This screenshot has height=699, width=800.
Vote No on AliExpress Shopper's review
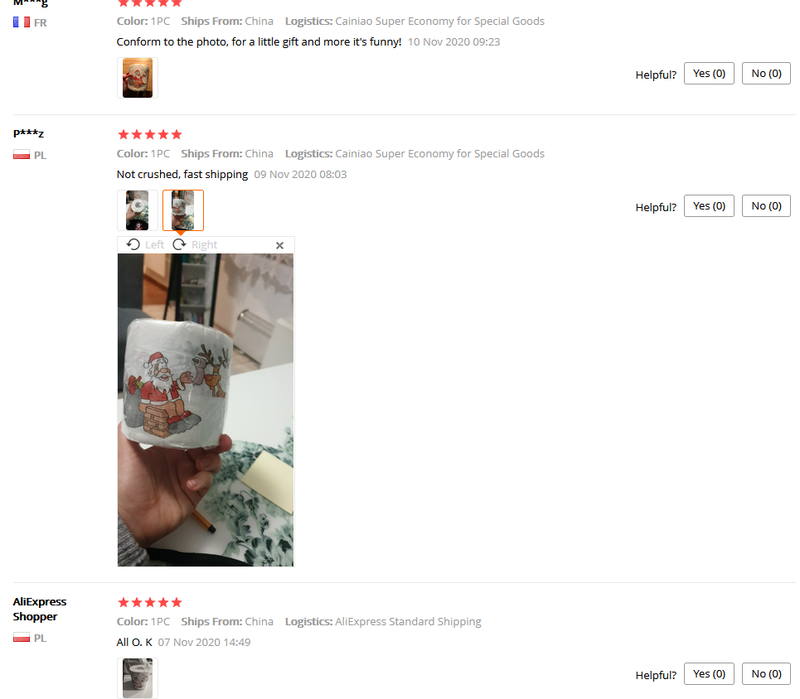(x=766, y=673)
